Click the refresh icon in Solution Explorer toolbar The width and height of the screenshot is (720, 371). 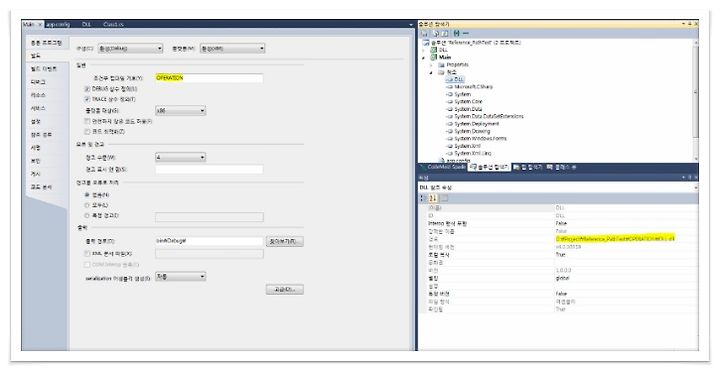tap(445, 34)
